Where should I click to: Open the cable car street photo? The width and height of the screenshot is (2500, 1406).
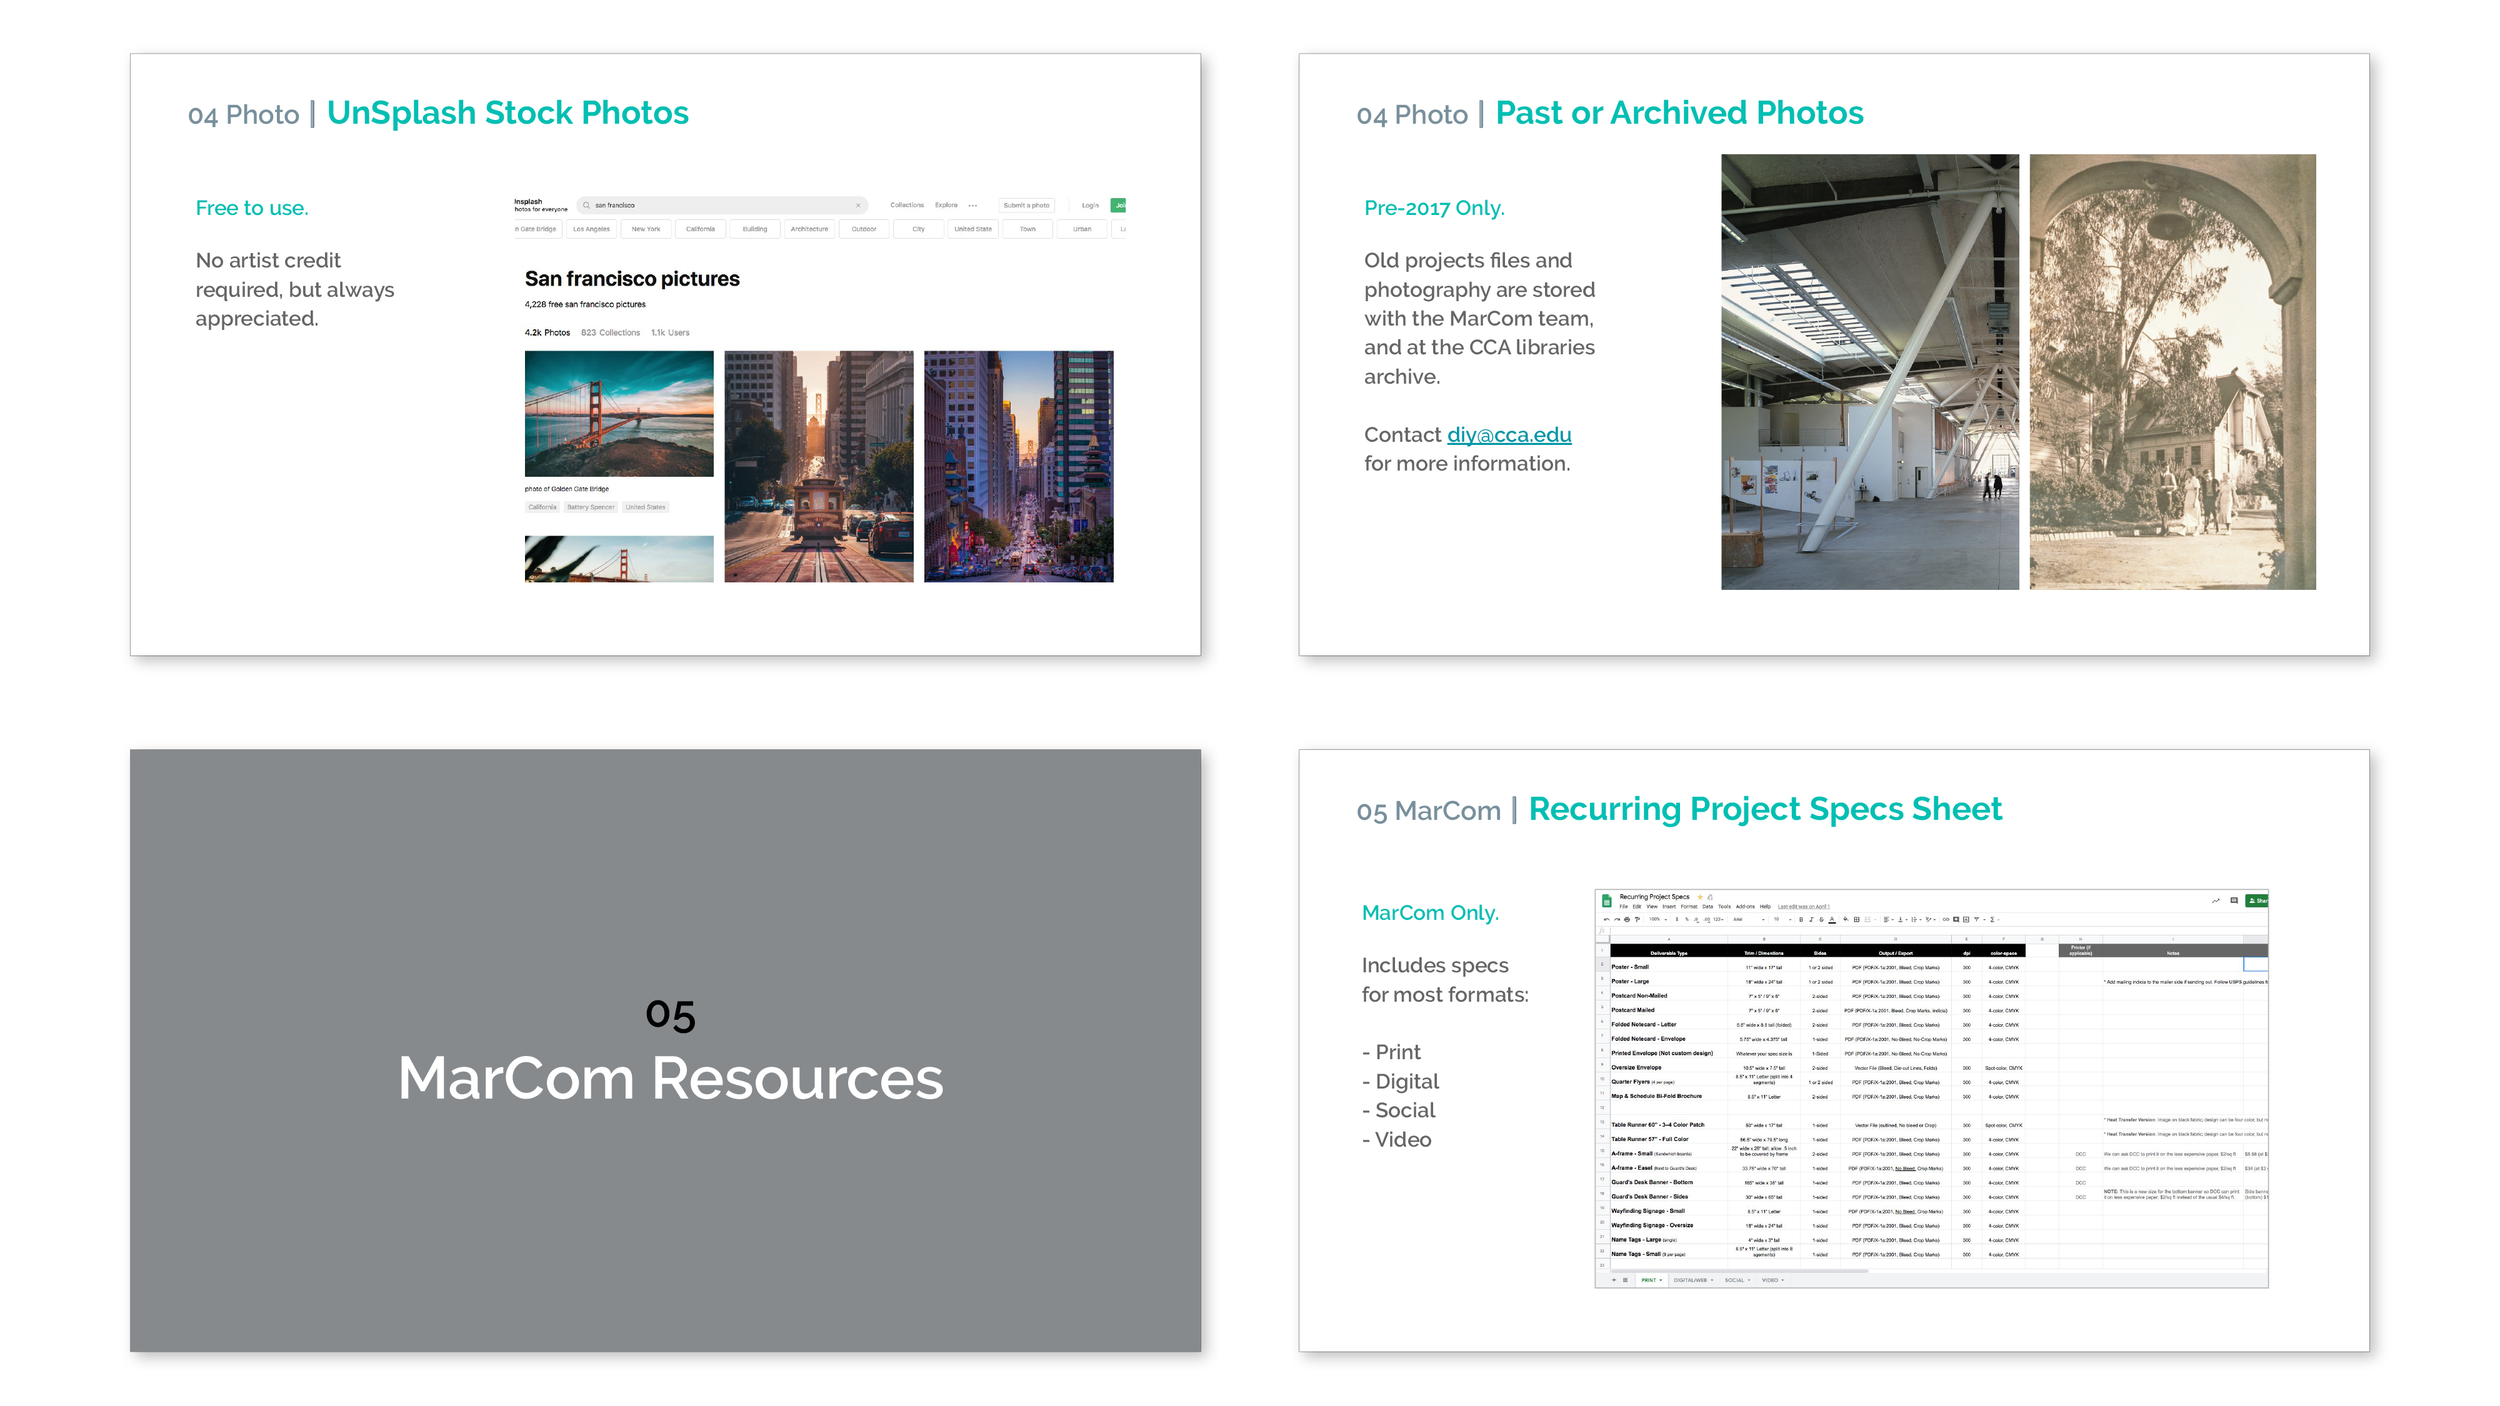point(818,466)
